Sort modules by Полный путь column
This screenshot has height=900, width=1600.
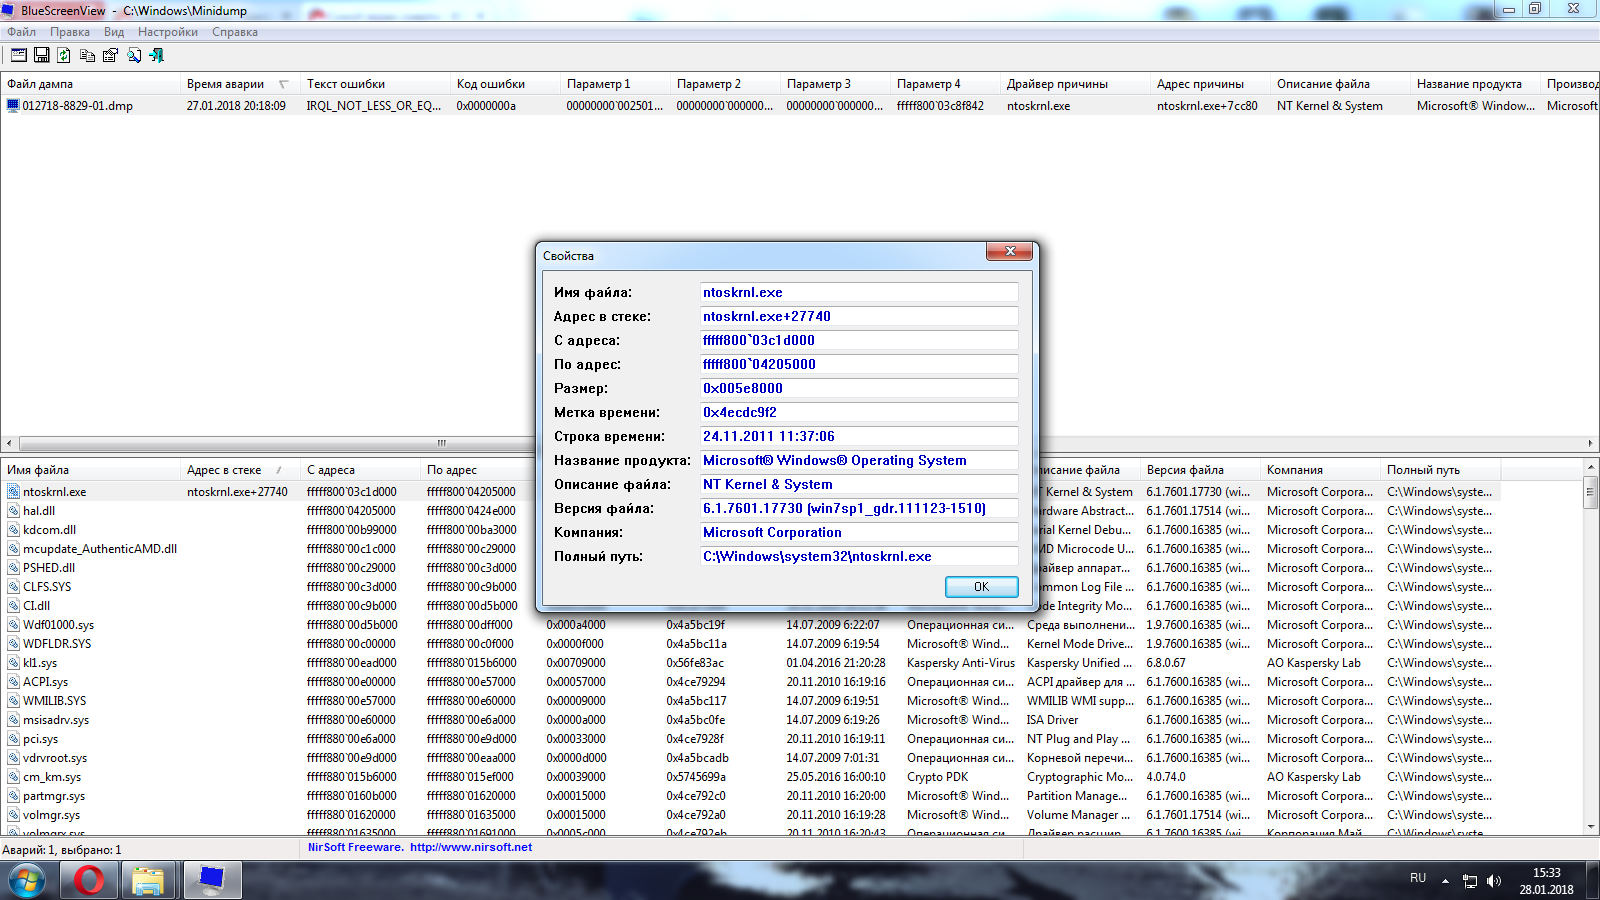1440,470
